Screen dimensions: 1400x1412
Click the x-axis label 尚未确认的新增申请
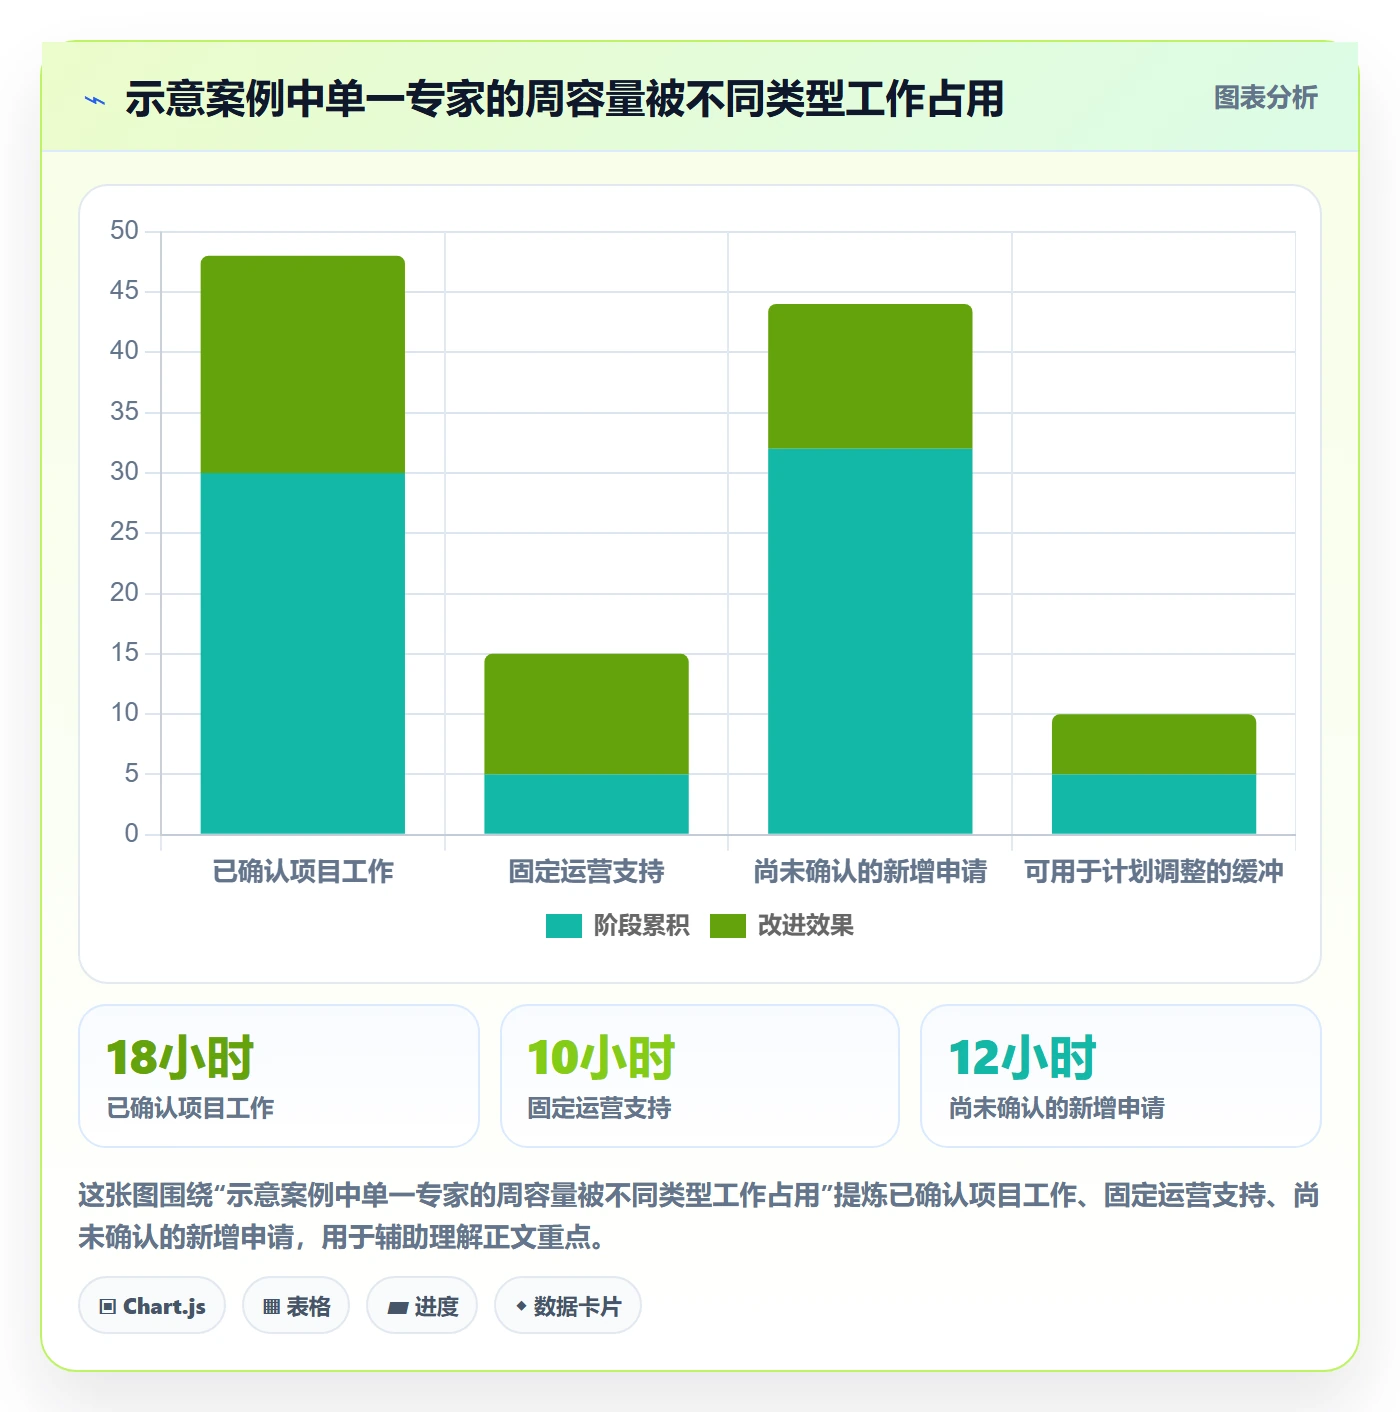coord(870,872)
